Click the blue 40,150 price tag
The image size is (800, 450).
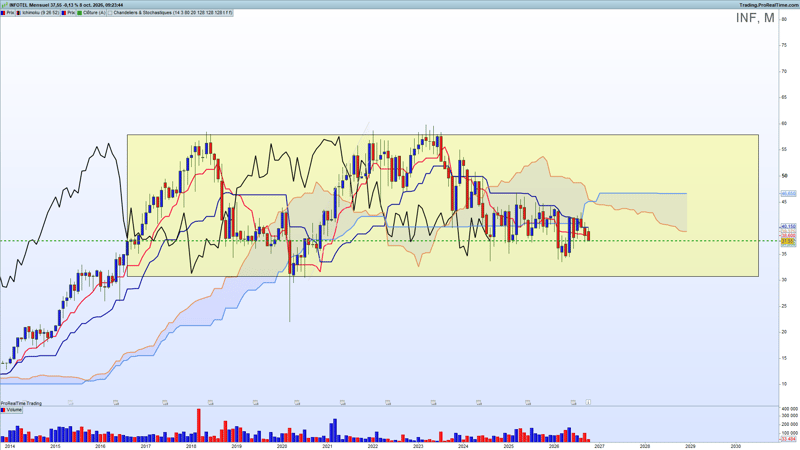click(x=788, y=227)
